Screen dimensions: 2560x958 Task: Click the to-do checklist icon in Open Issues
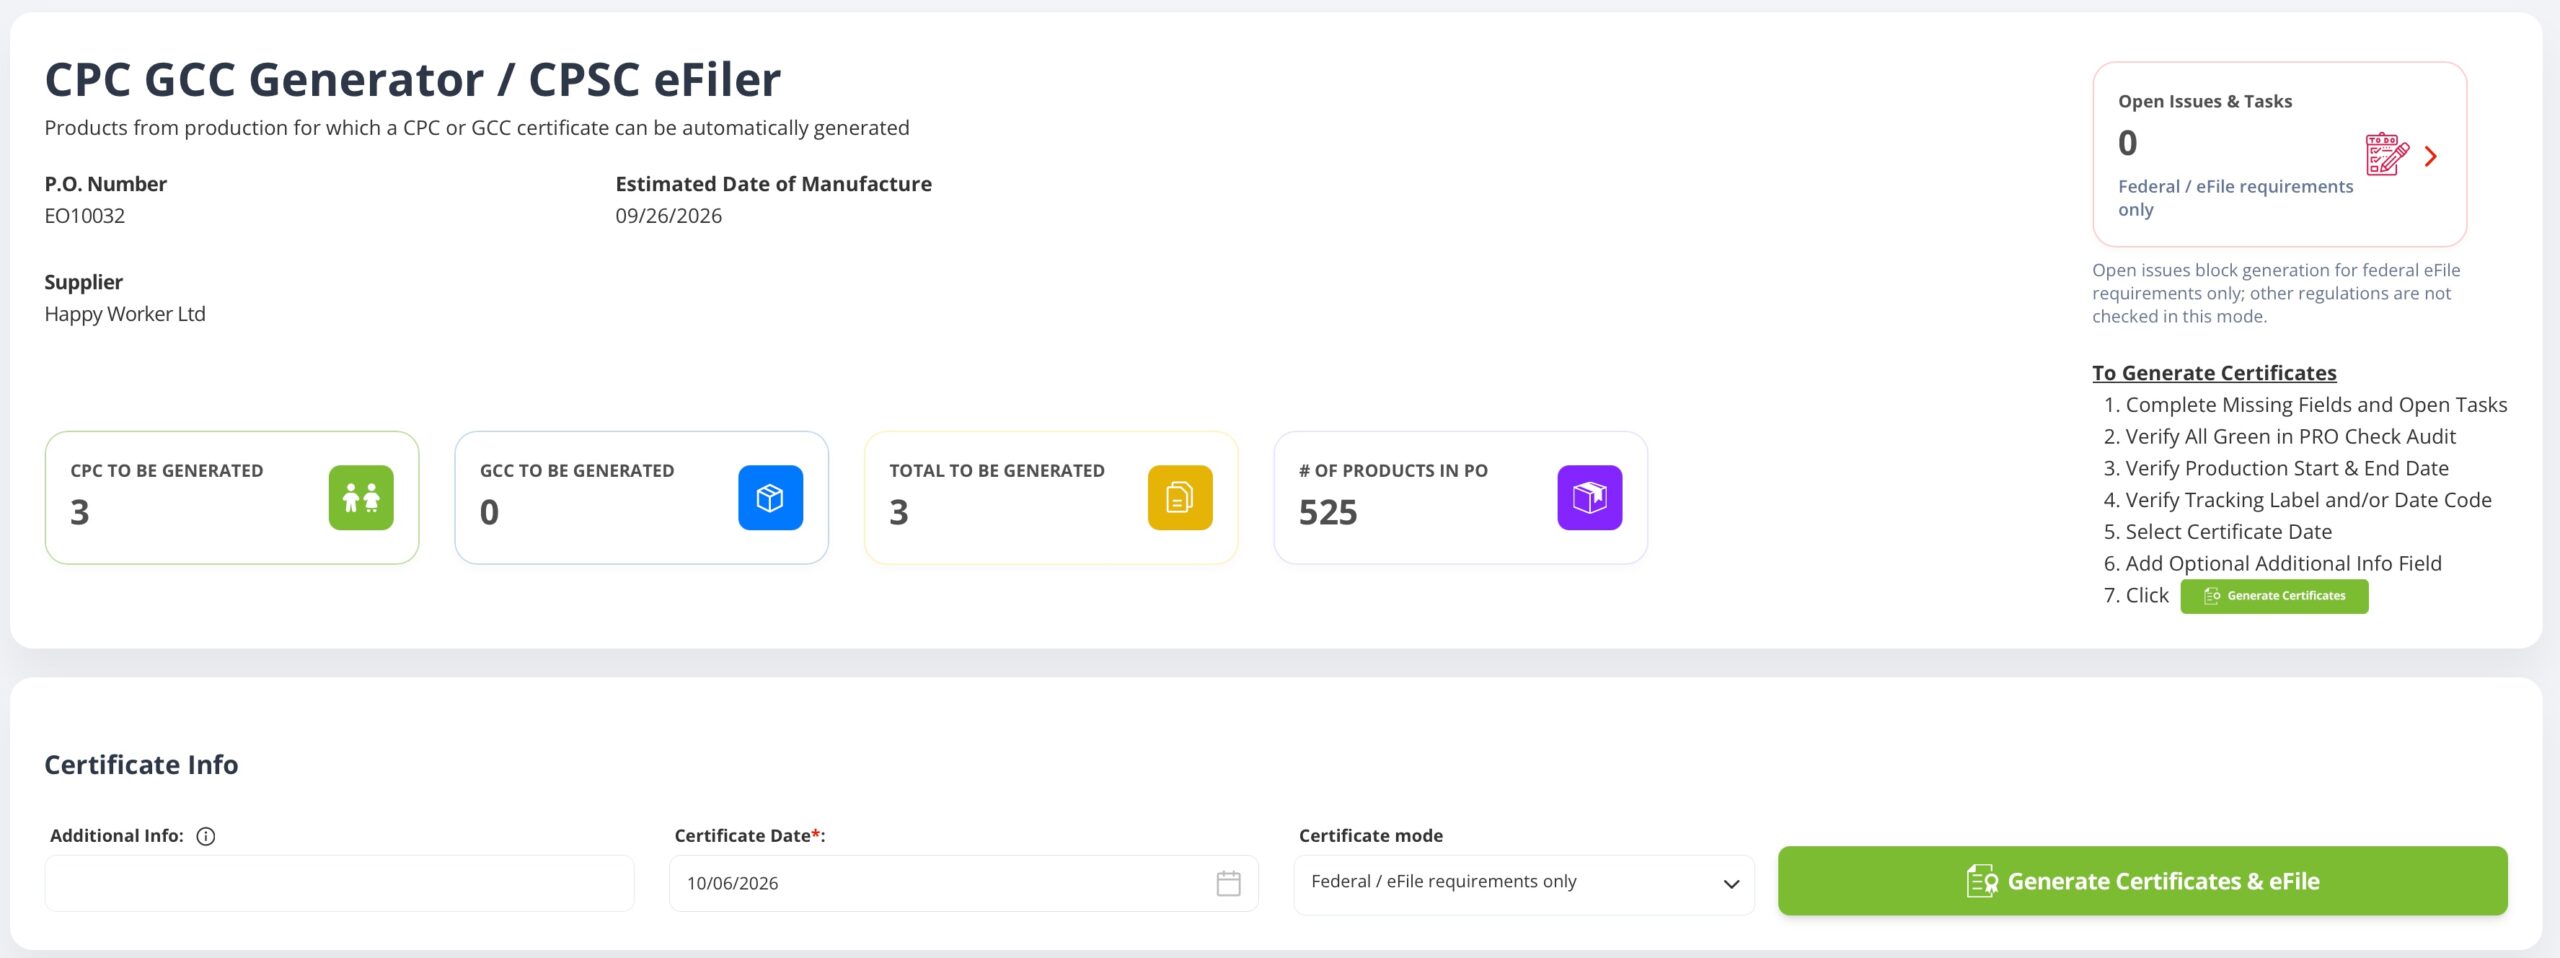pos(2387,154)
